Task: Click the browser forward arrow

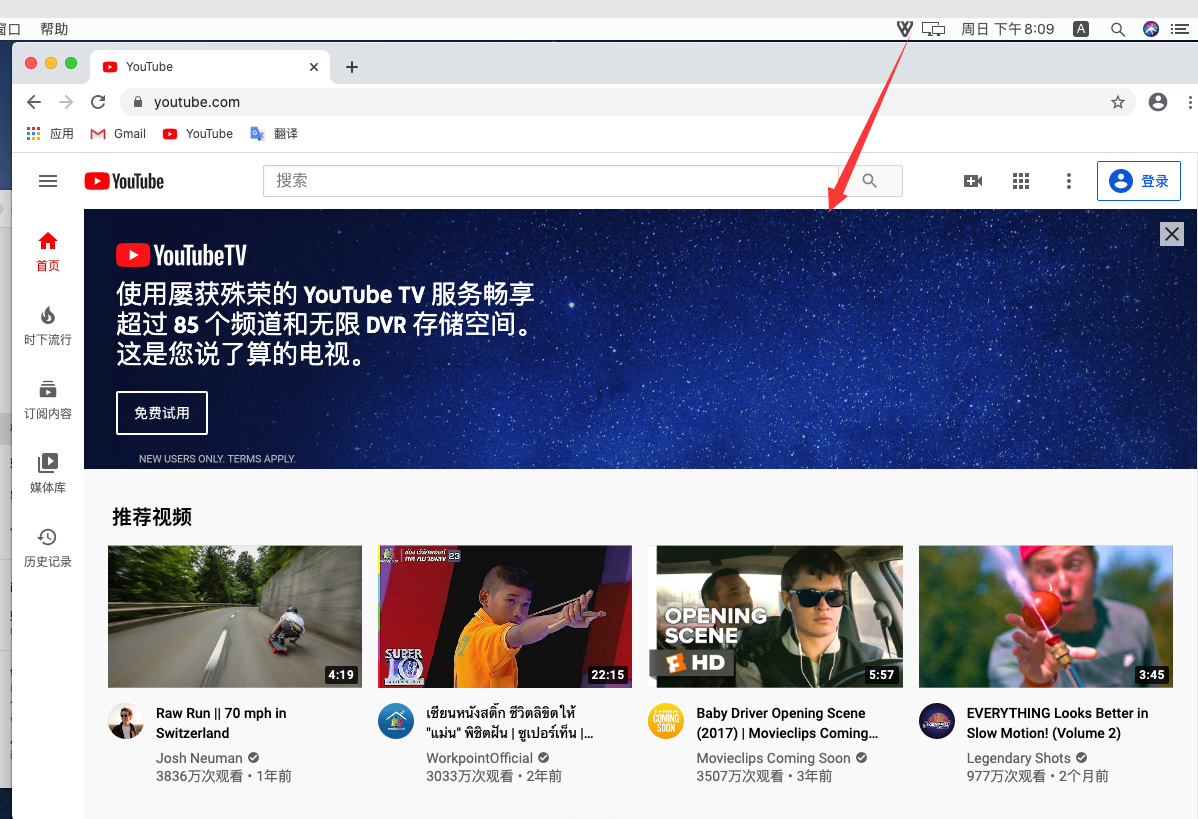Action: pos(66,102)
